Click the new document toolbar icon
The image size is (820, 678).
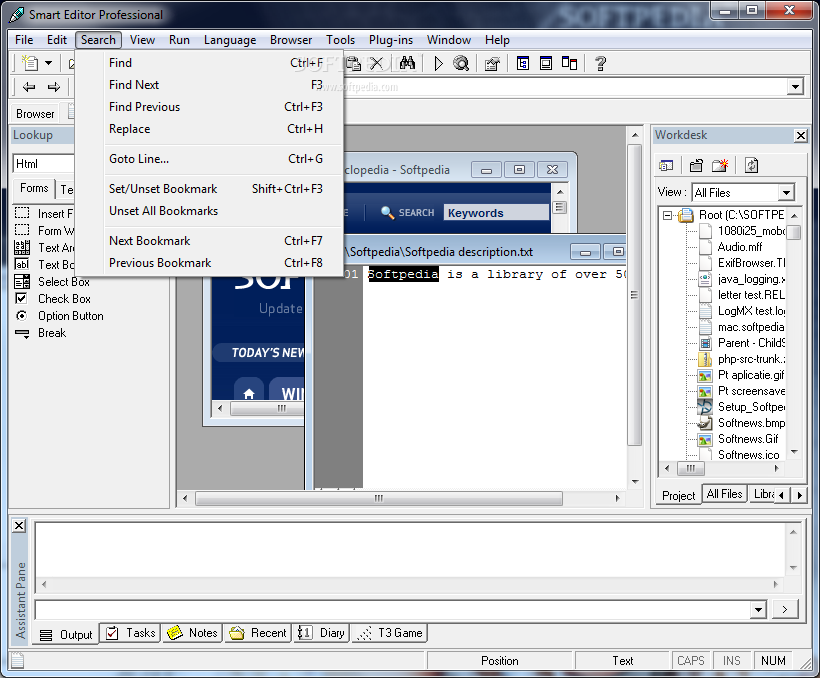pos(30,63)
